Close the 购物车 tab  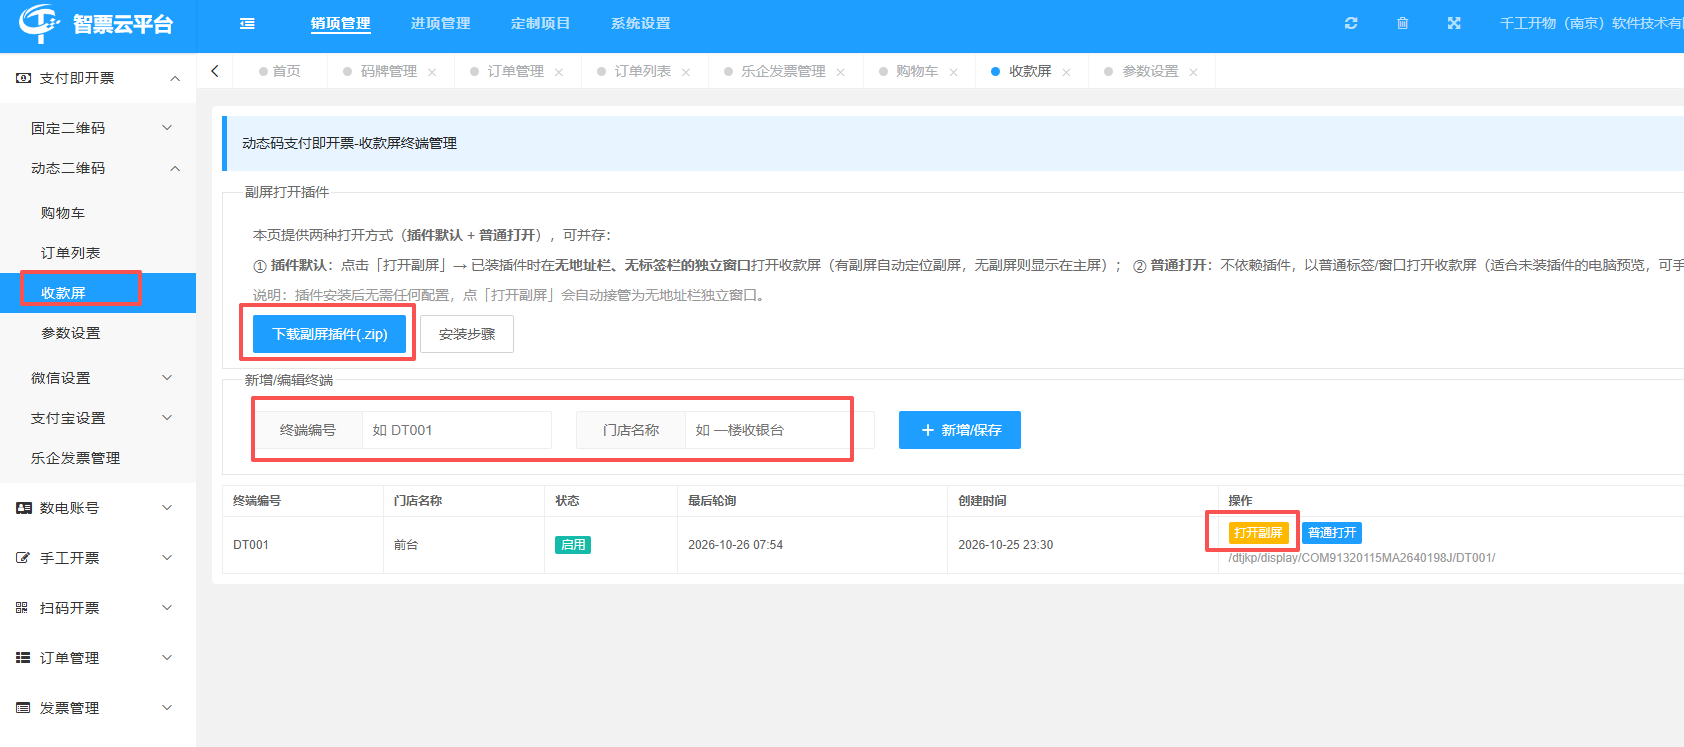954,72
